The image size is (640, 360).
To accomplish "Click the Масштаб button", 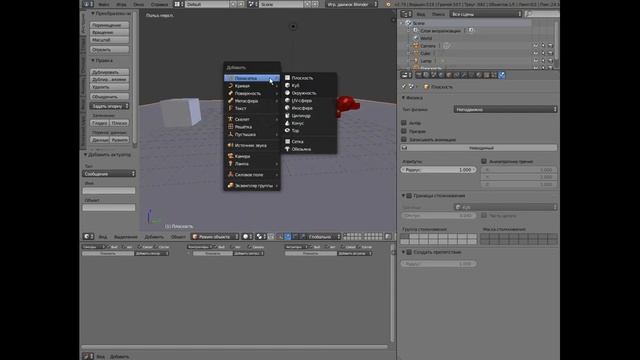I will [x=109, y=40].
